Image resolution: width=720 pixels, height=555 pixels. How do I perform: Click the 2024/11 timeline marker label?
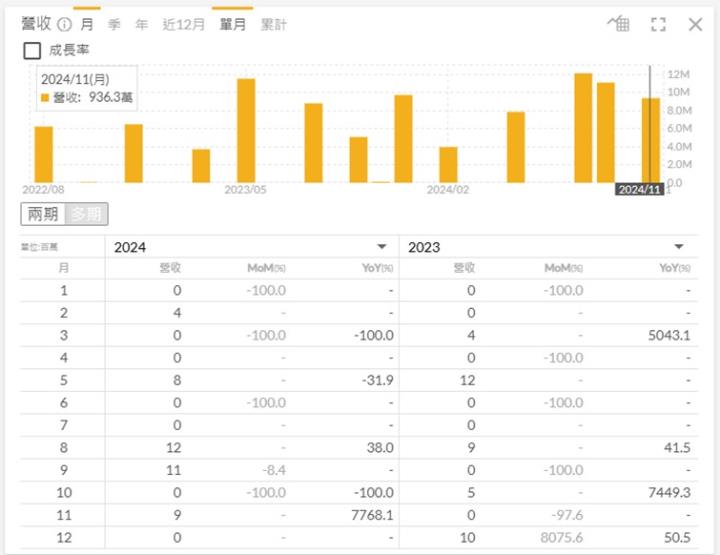[639, 189]
